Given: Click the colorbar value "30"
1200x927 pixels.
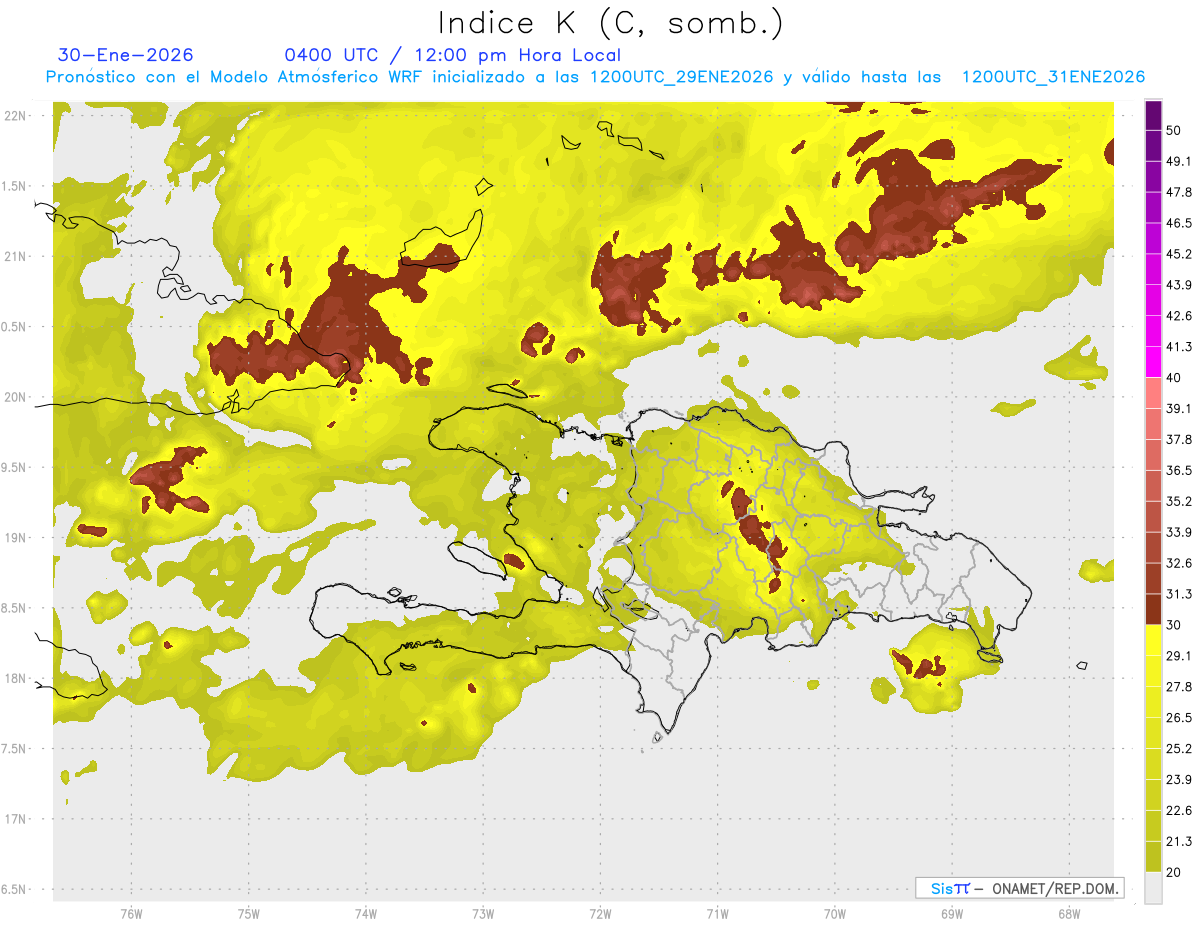Looking at the screenshot, I should [x=1174, y=625].
